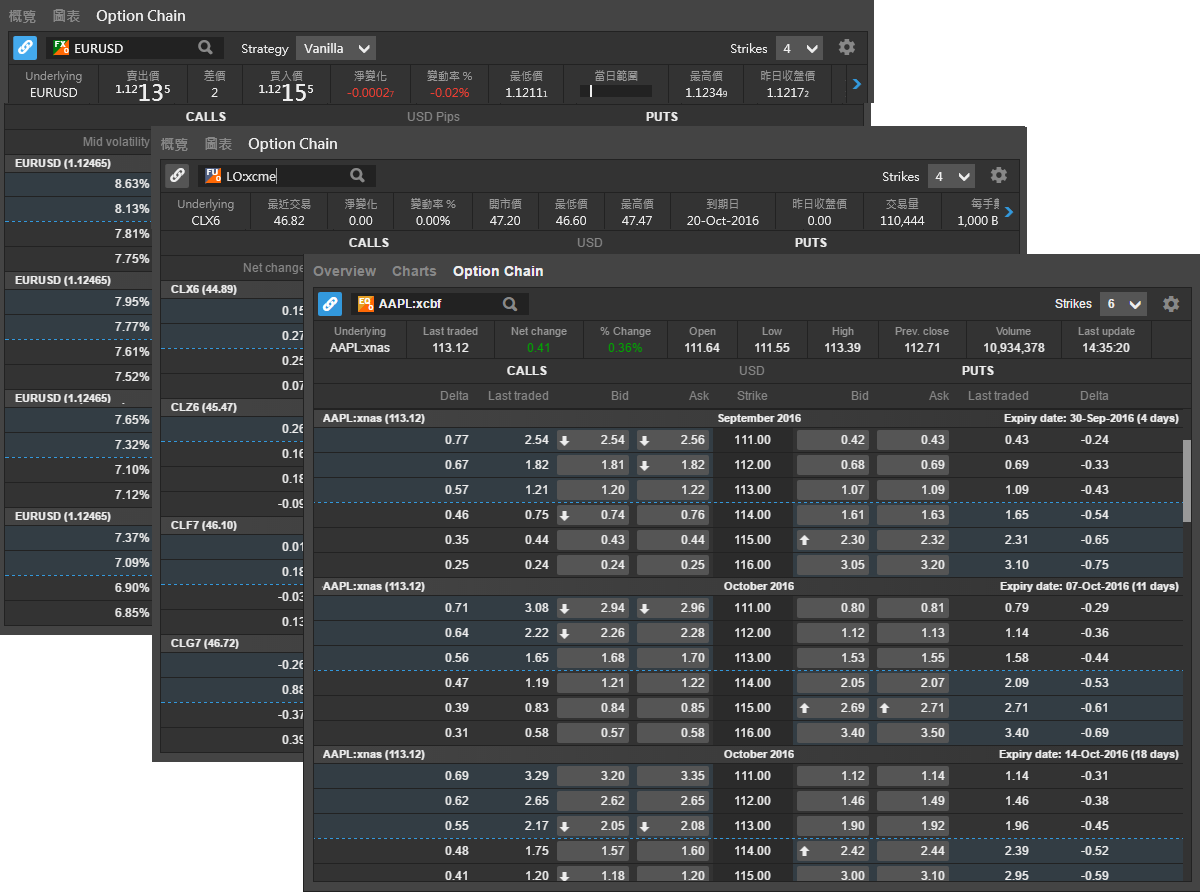Click search magnifier in AAPL:xcbf field

pyautogui.click(x=510, y=304)
